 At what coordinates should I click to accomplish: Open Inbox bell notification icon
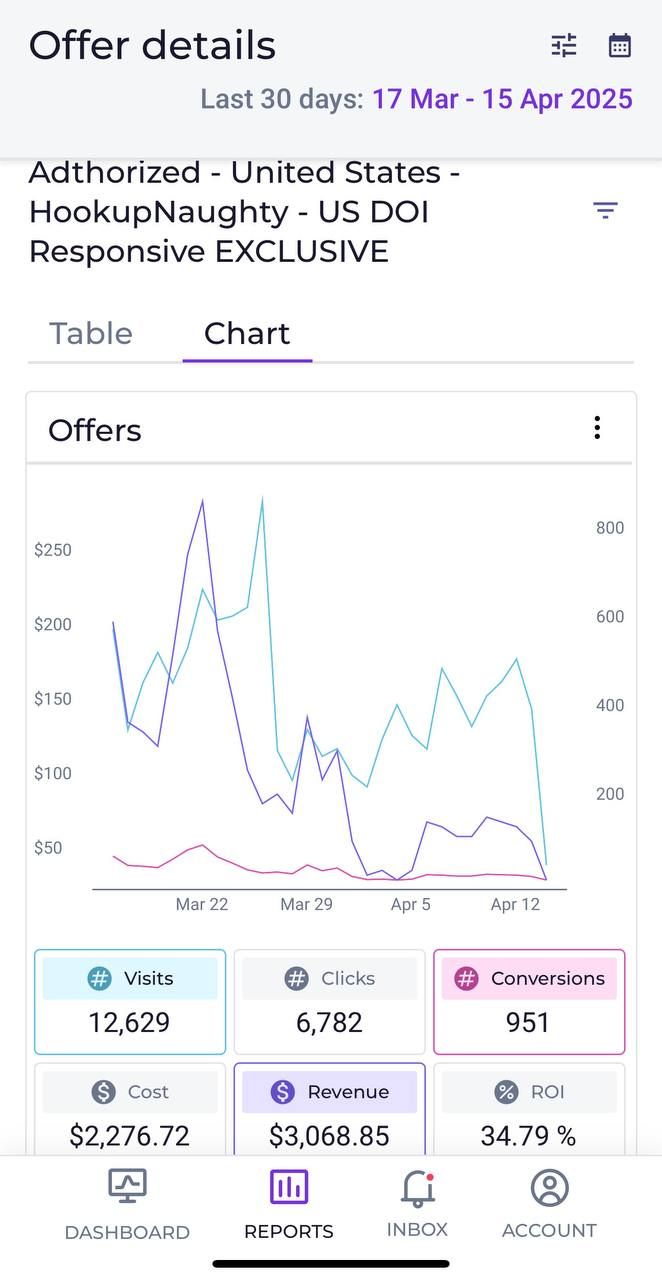coord(417,1188)
